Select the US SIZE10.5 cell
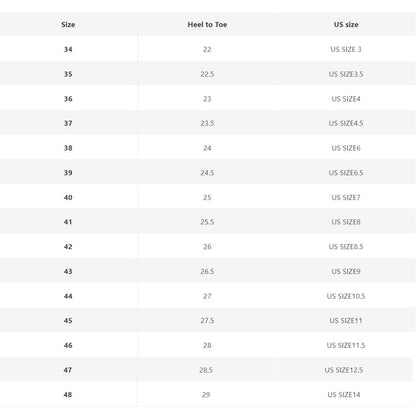Viewport: 416px width, 416px height. (346, 296)
